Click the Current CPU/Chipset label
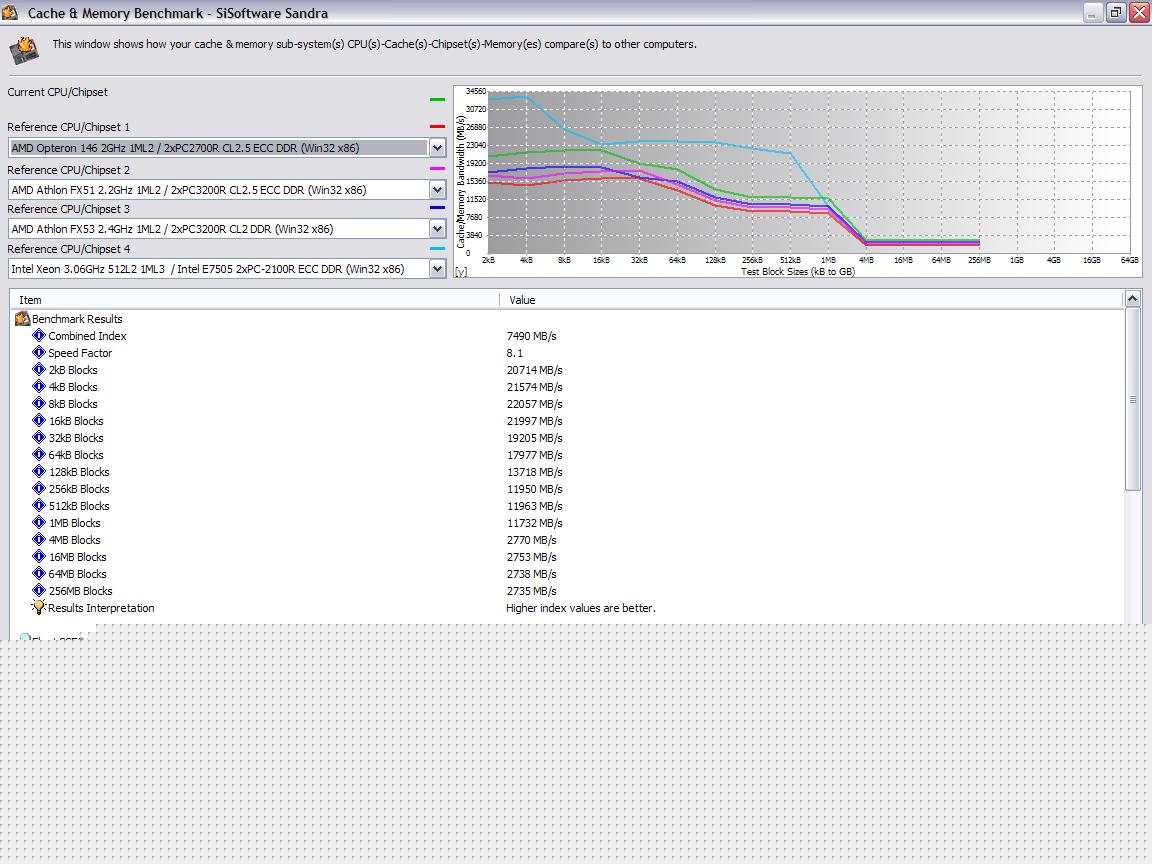Image resolution: width=1152 pixels, height=864 pixels. (x=57, y=92)
